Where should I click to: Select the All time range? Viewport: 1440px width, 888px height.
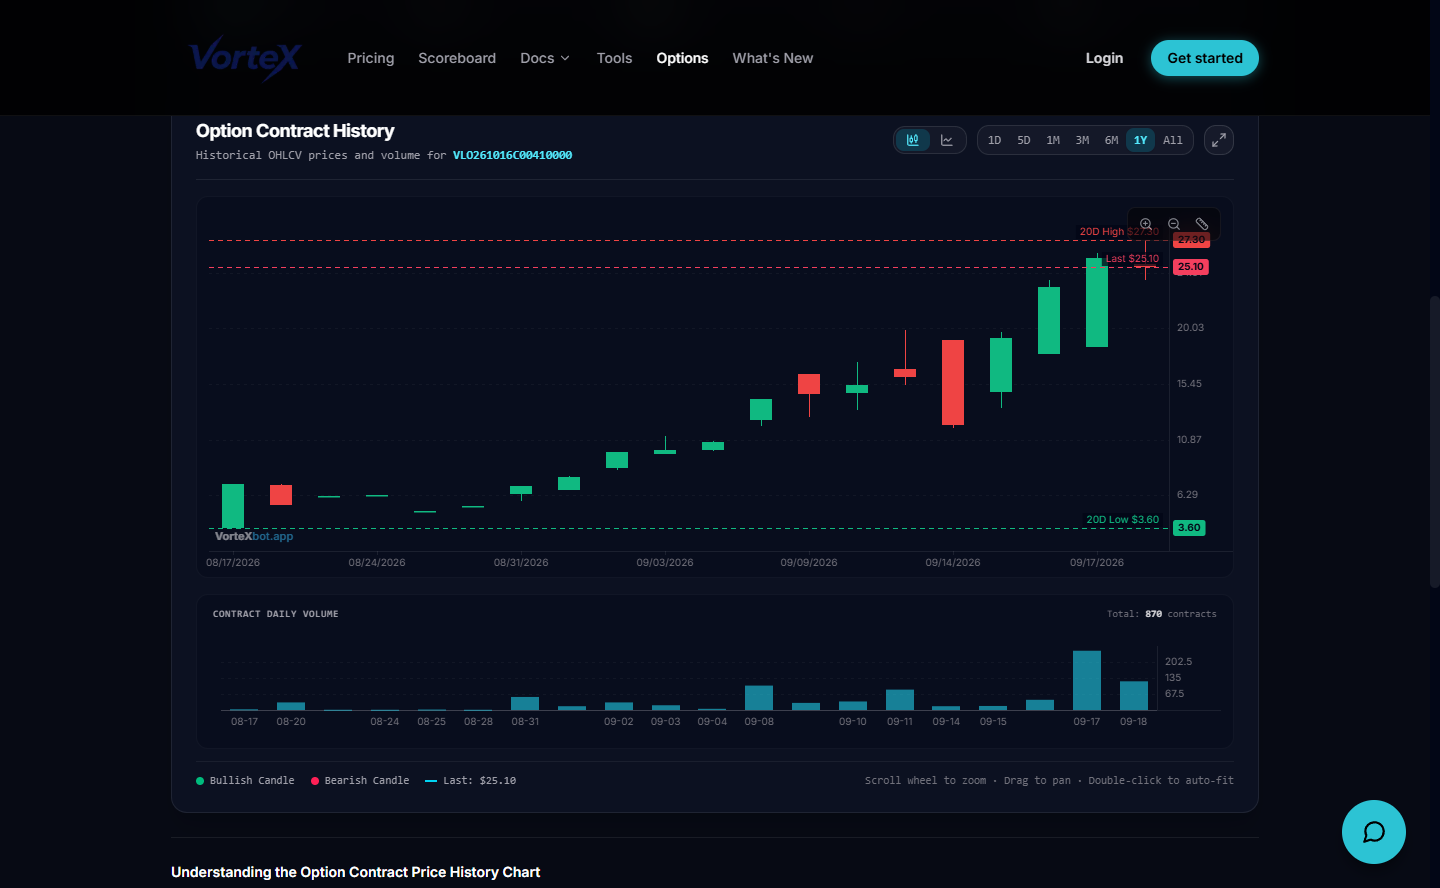click(1173, 140)
